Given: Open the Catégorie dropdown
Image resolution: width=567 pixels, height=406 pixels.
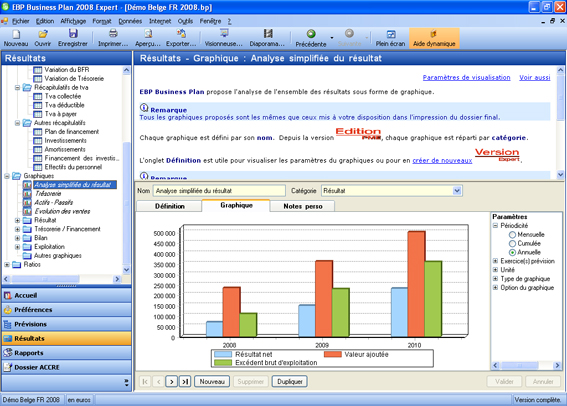Looking at the screenshot, I should (x=457, y=191).
